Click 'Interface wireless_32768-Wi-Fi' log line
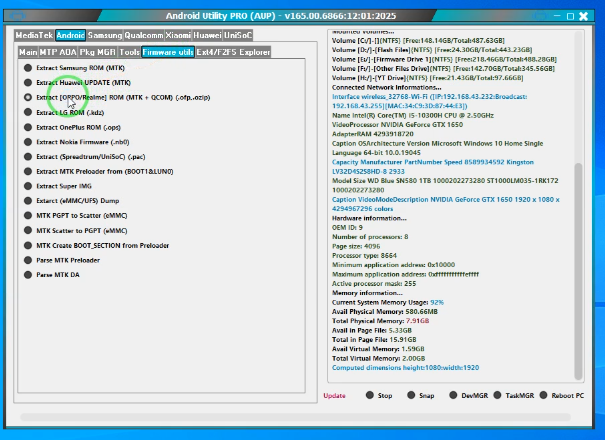Image resolution: width=605 pixels, height=440 pixels. (429, 101)
